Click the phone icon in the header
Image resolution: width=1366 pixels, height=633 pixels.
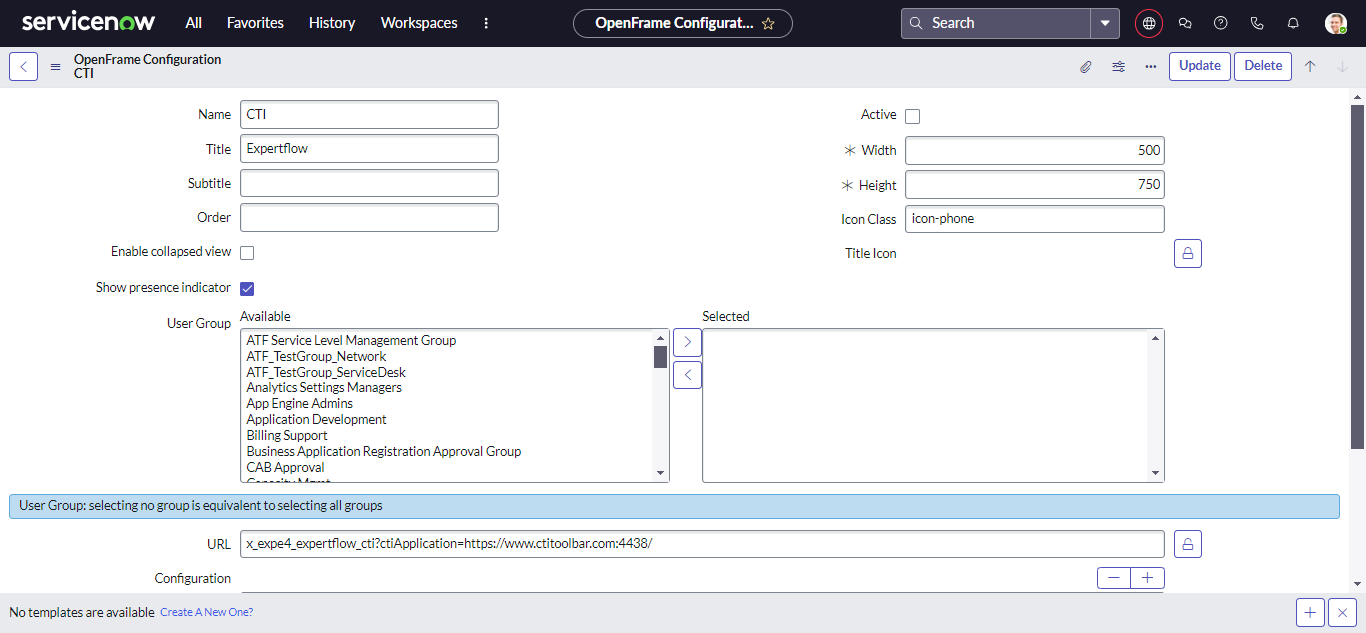pyautogui.click(x=1257, y=23)
